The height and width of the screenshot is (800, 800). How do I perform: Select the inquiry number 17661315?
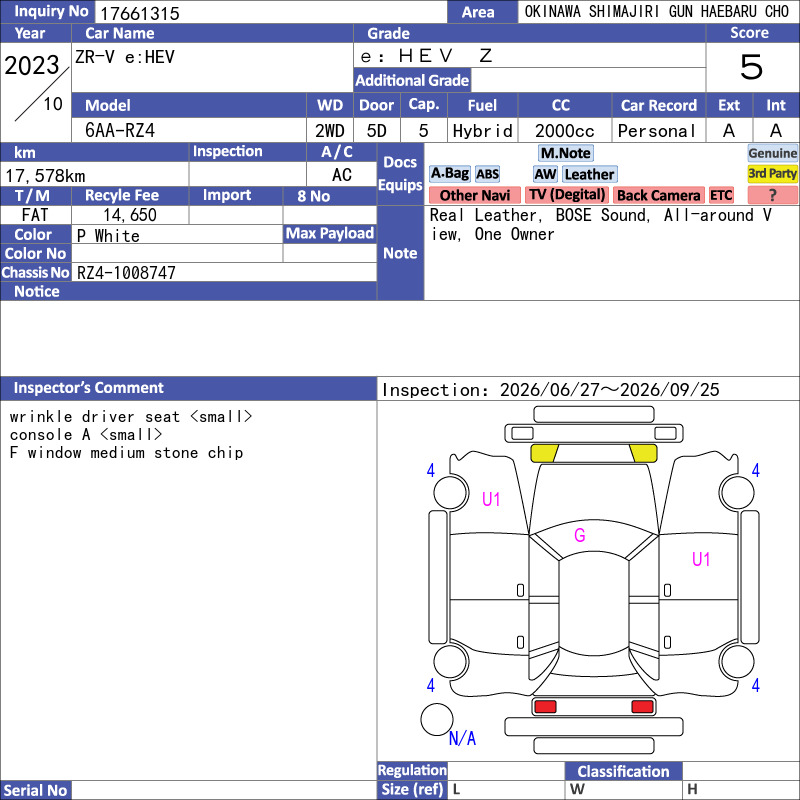click(x=140, y=13)
